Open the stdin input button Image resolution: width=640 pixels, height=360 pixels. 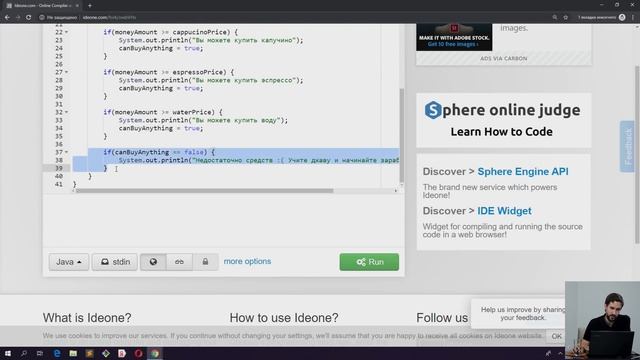[x=115, y=262]
